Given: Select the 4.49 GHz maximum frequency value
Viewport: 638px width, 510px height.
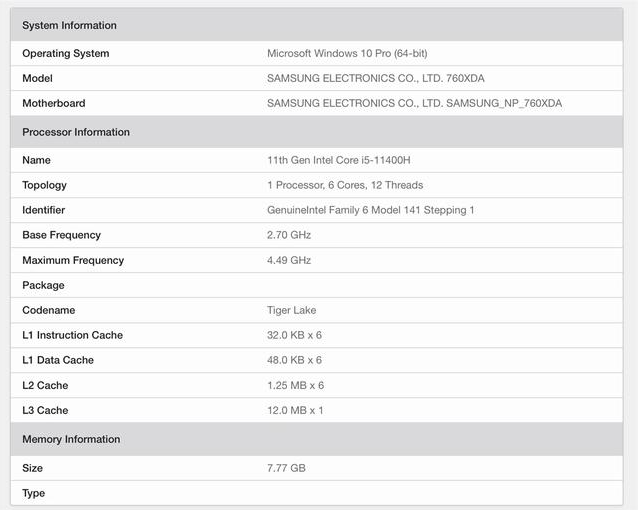Looking at the screenshot, I should point(289,260).
